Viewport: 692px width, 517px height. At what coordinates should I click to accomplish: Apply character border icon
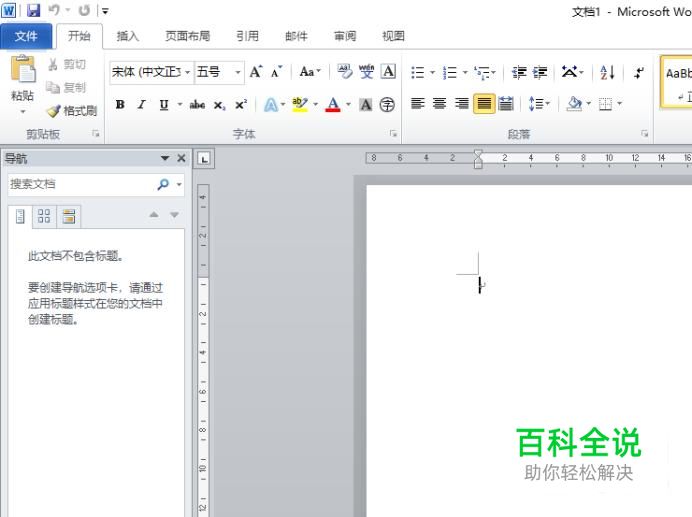point(388,71)
